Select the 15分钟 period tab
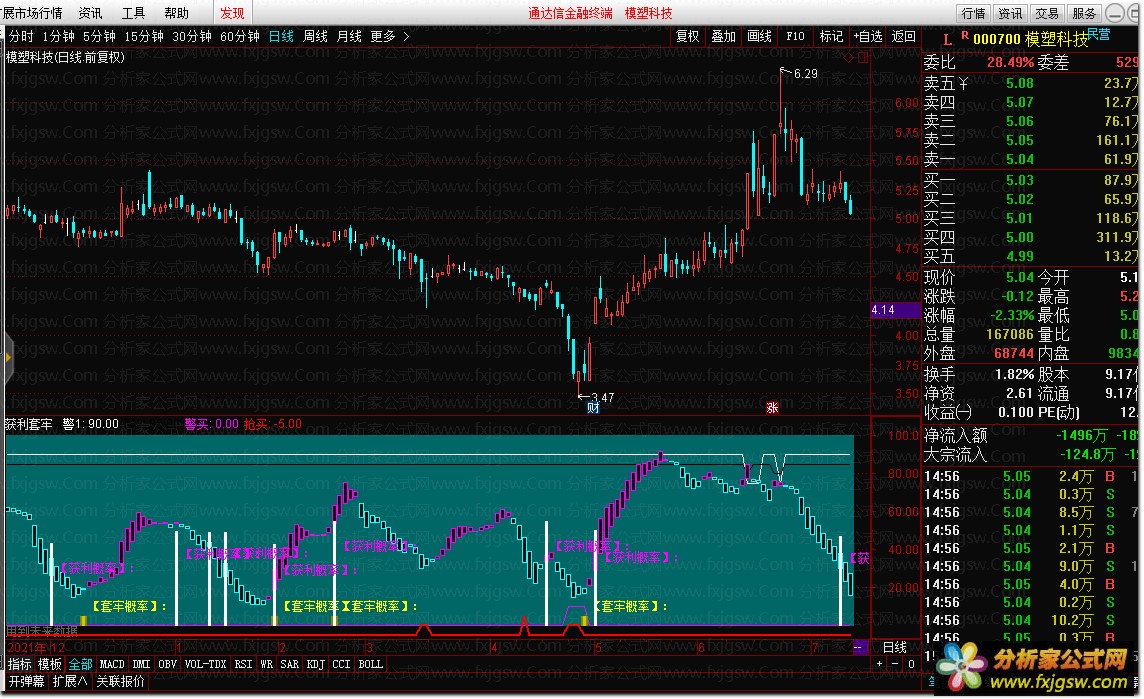Screen dimensions: 1144x699 (144, 36)
